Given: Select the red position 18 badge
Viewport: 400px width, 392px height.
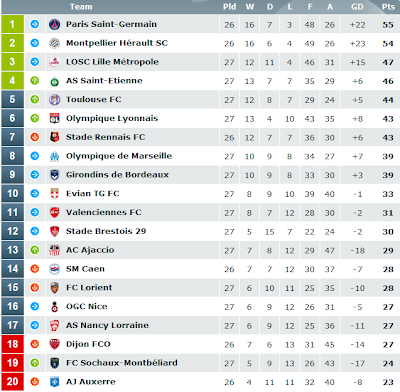Looking at the screenshot, I should point(12,344).
